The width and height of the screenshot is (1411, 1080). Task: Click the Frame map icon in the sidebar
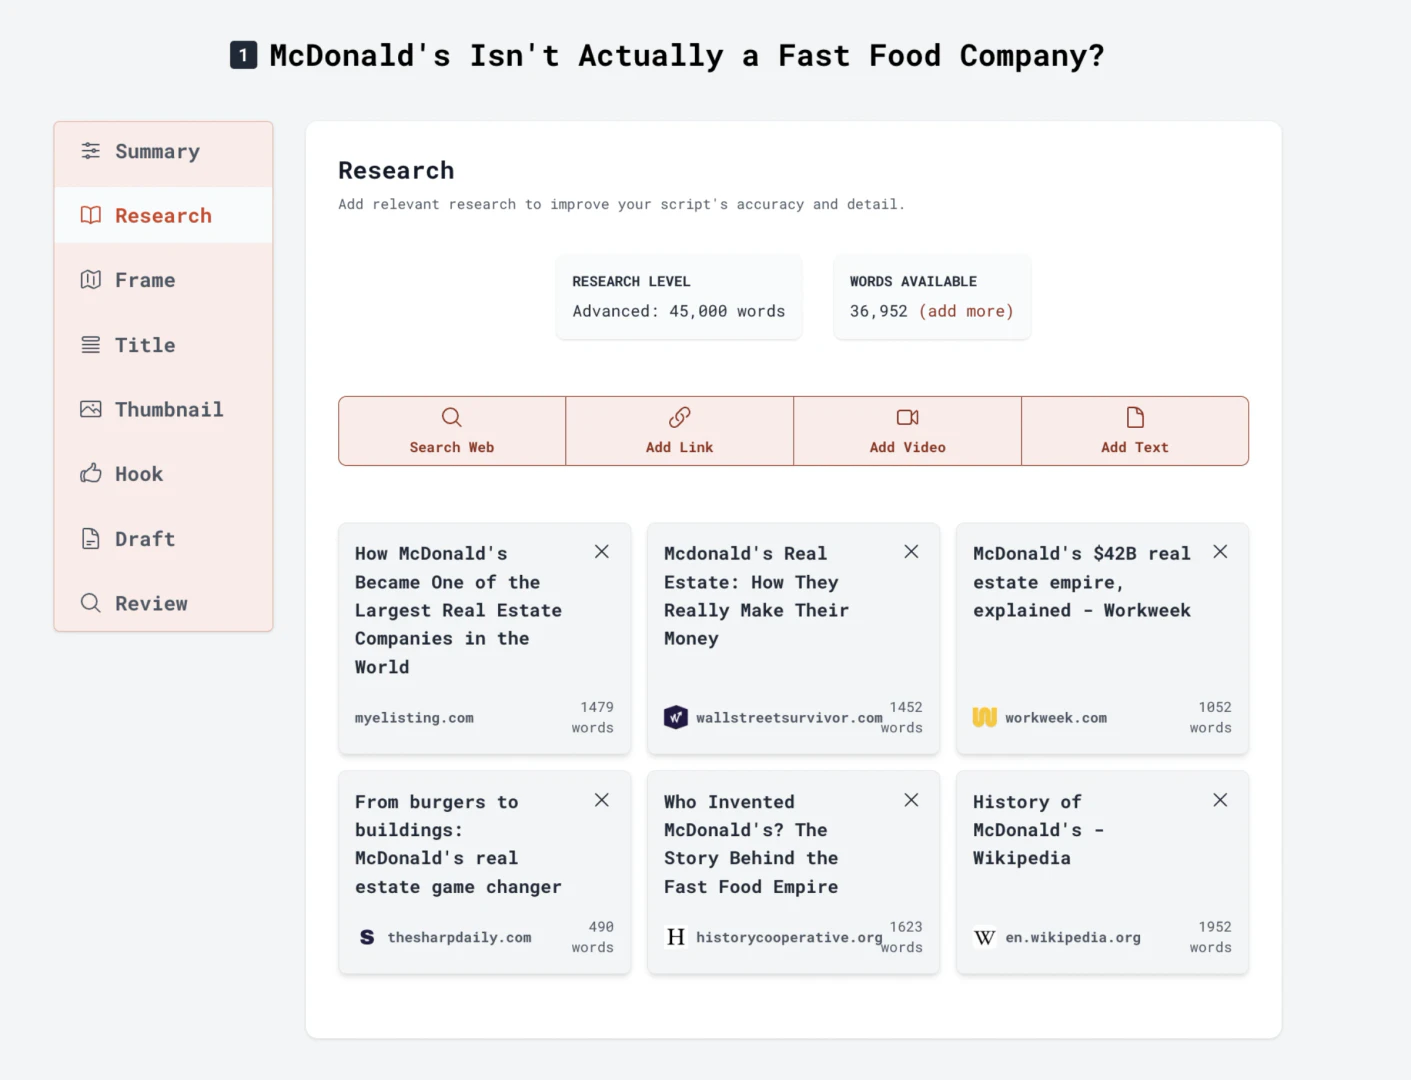[x=91, y=279]
